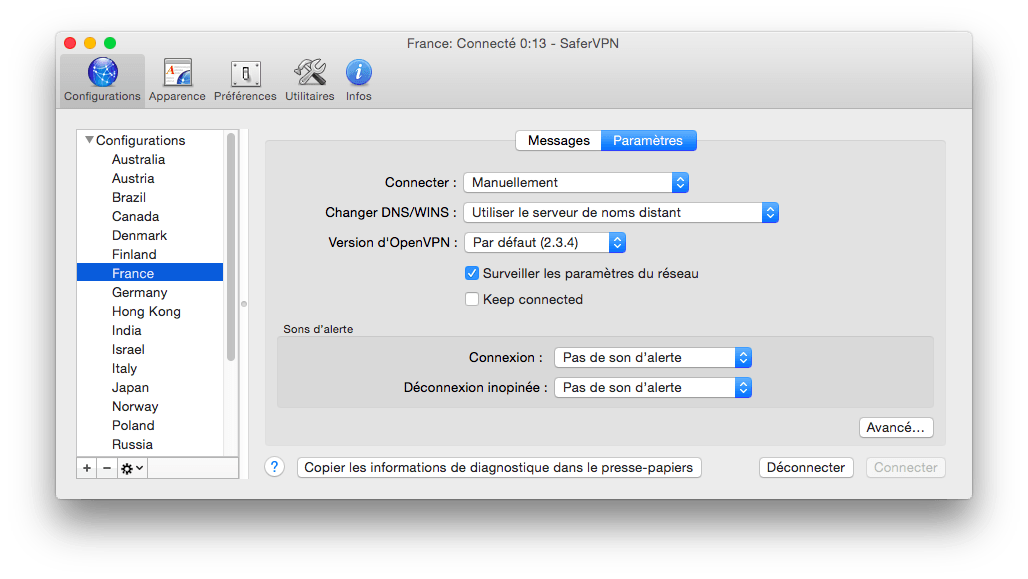Switch to the Messages tab
This screenshot has height=579, width=1028.
click(559, 140)
